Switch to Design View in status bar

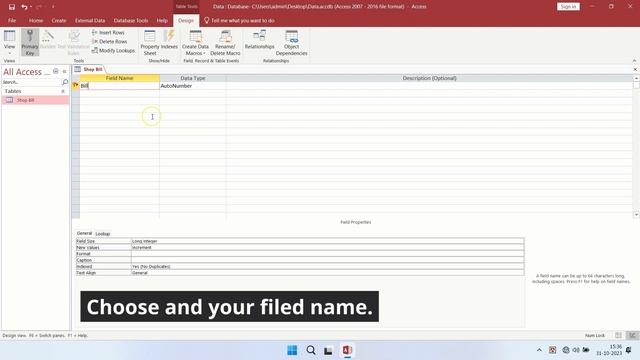coord(632,336)
